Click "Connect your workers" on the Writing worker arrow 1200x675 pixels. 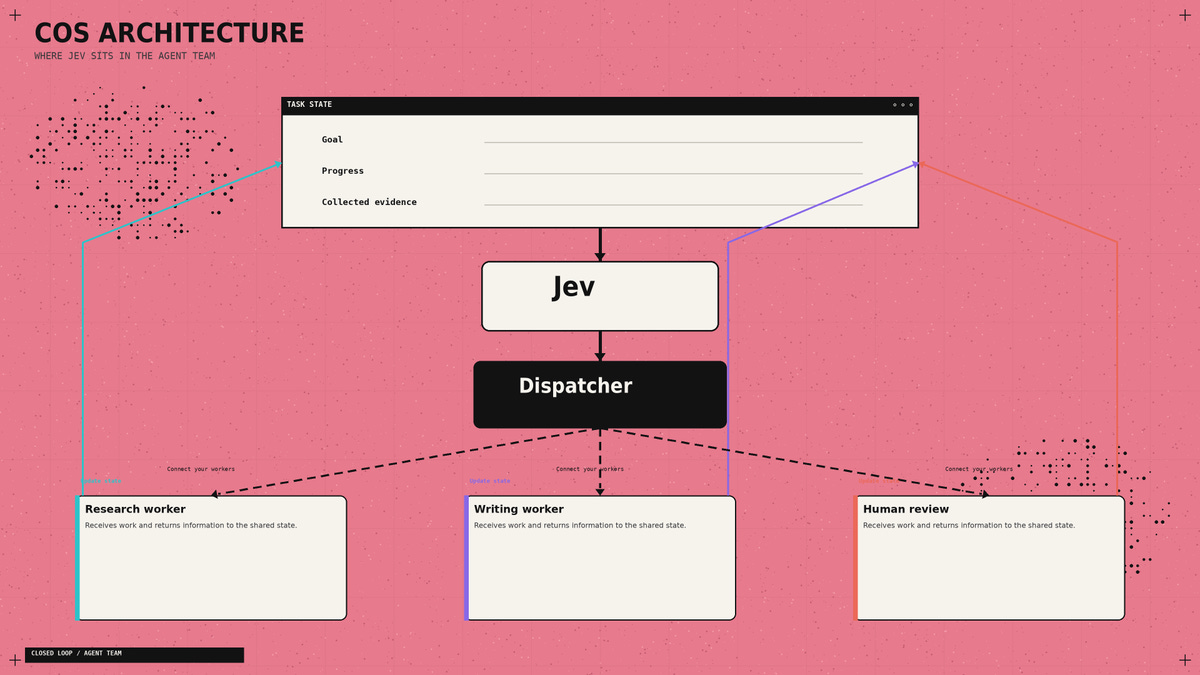(x=590, y=469)
